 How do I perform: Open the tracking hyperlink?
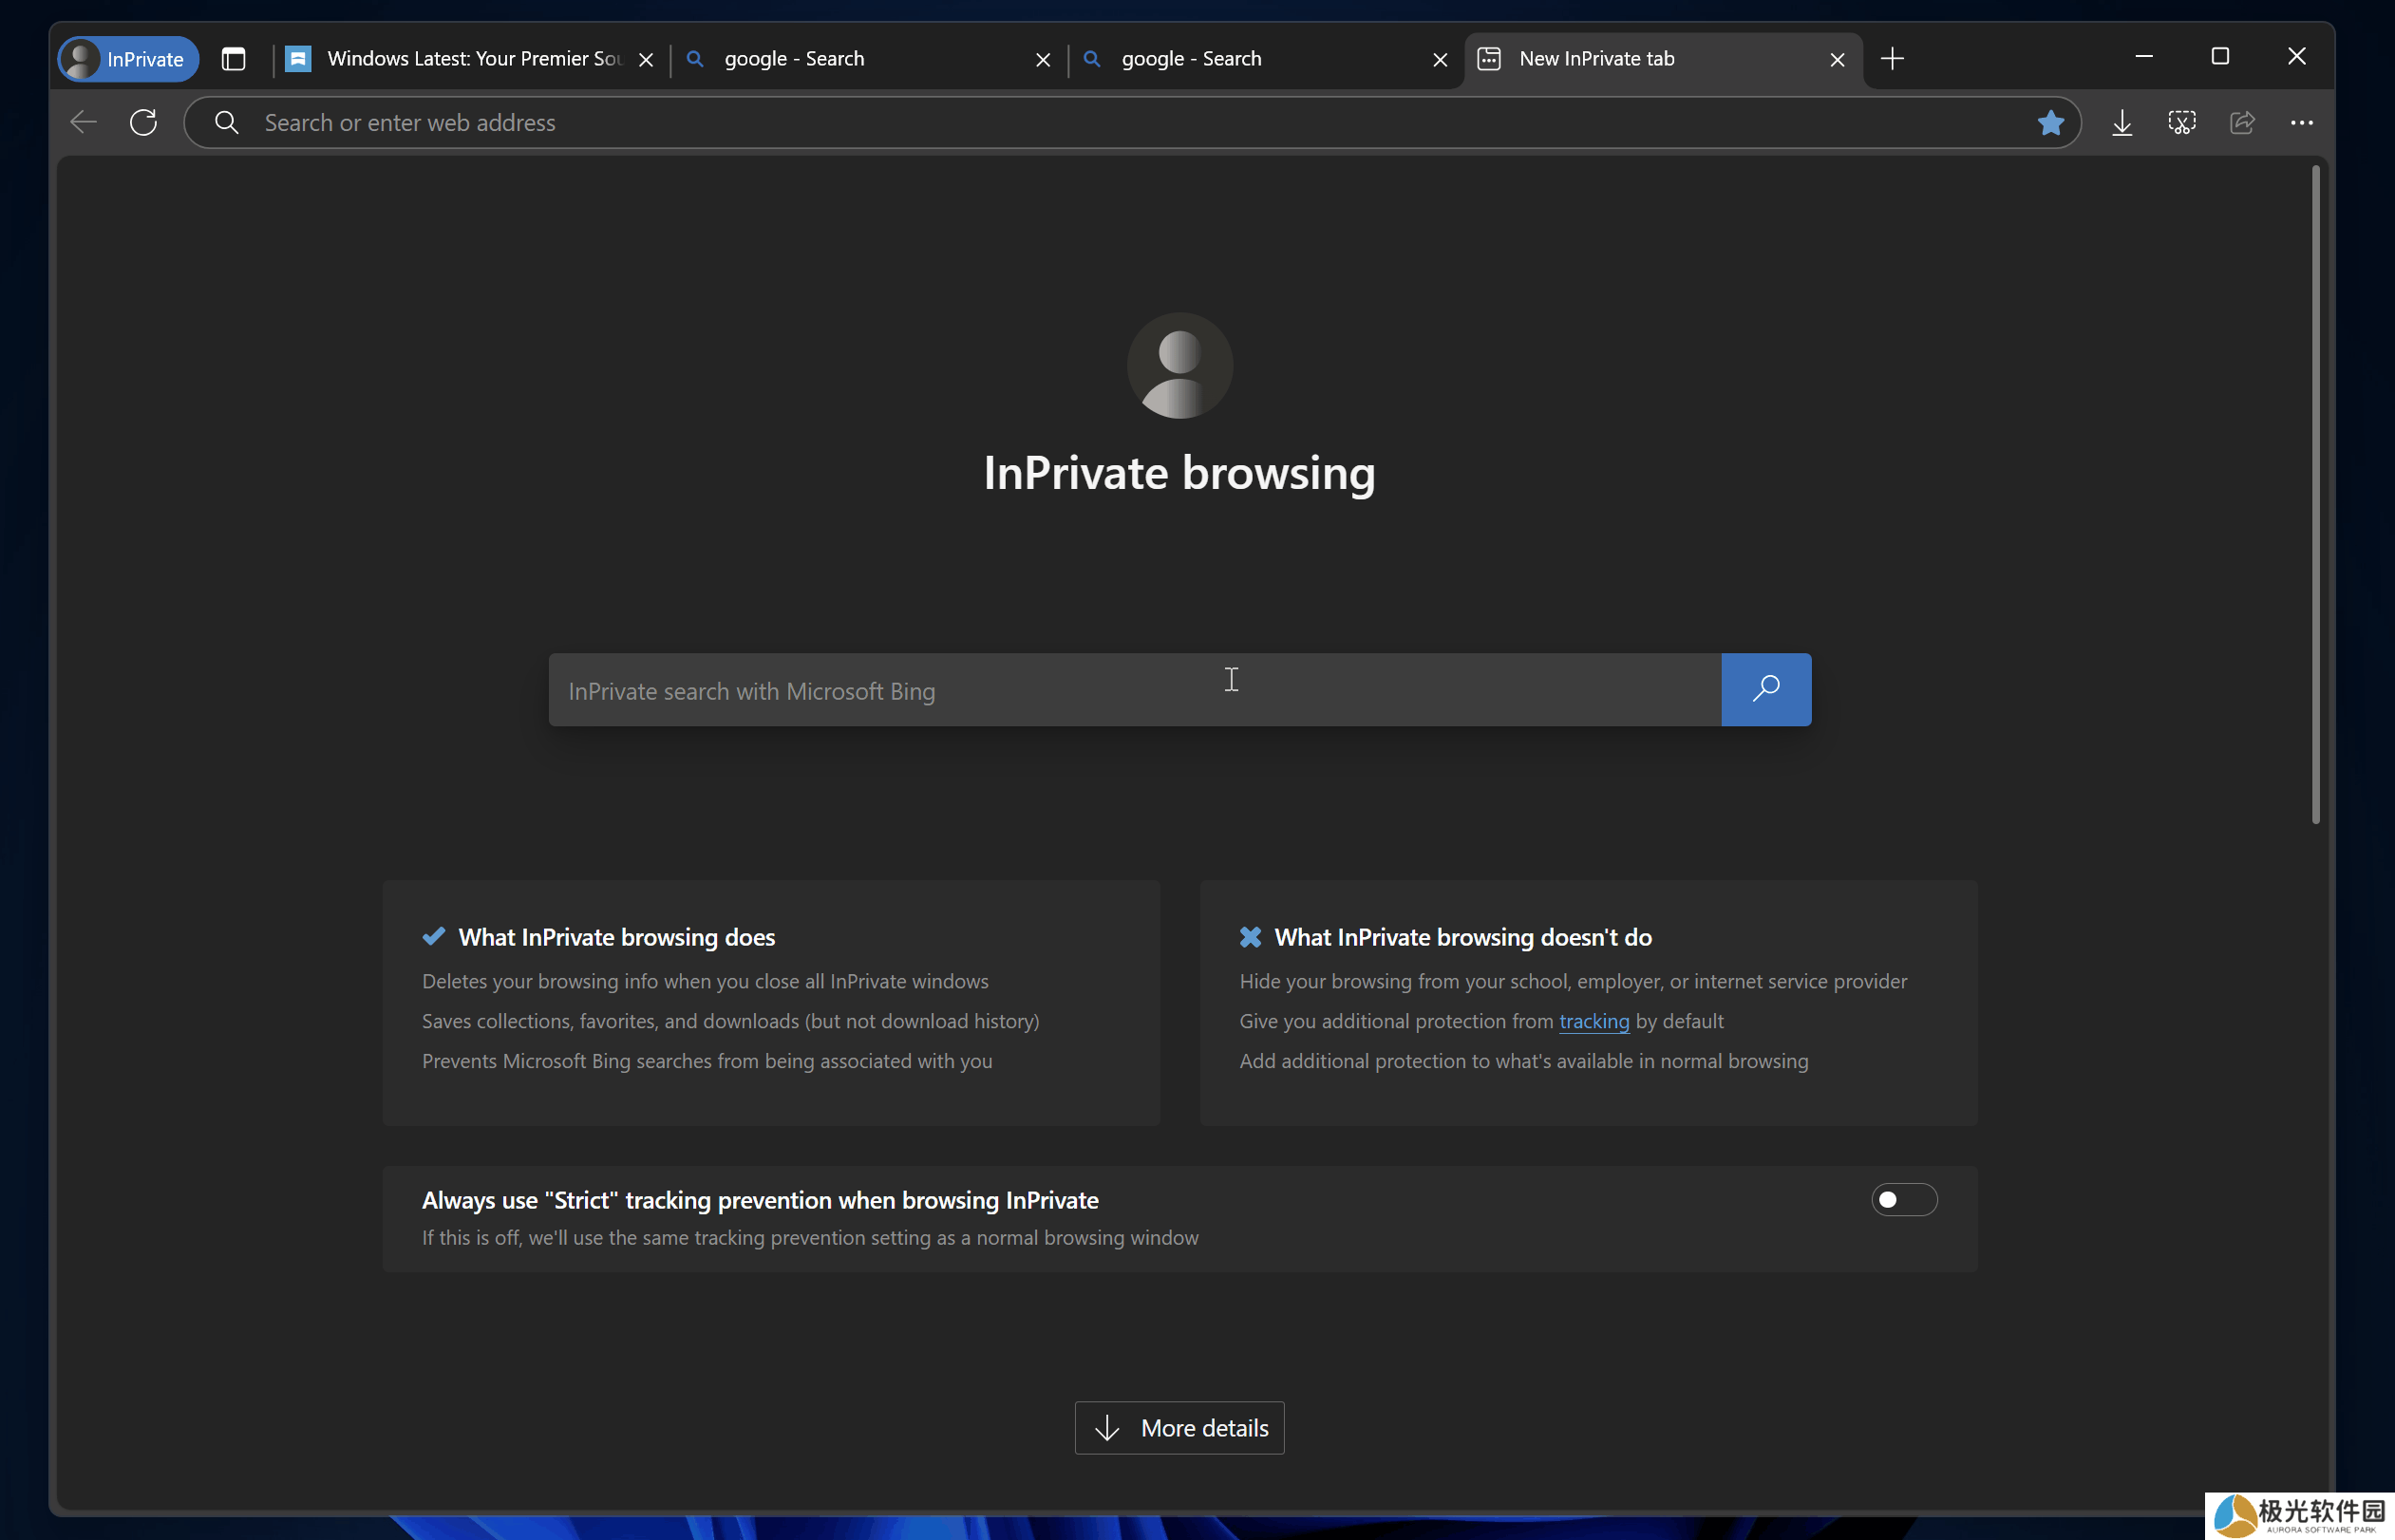point(1593,1021)
